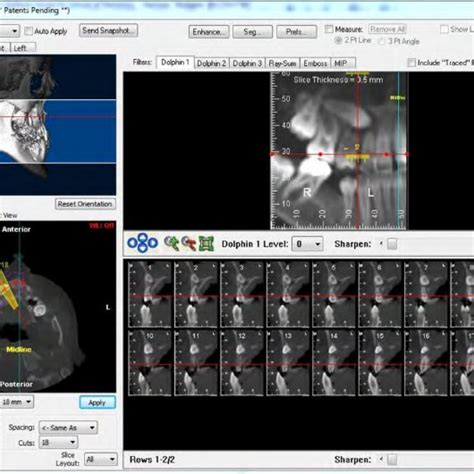The image size is (474, 474).
Task: Open the Dolphin 1 Level dropdown
Action: point(307,244)
